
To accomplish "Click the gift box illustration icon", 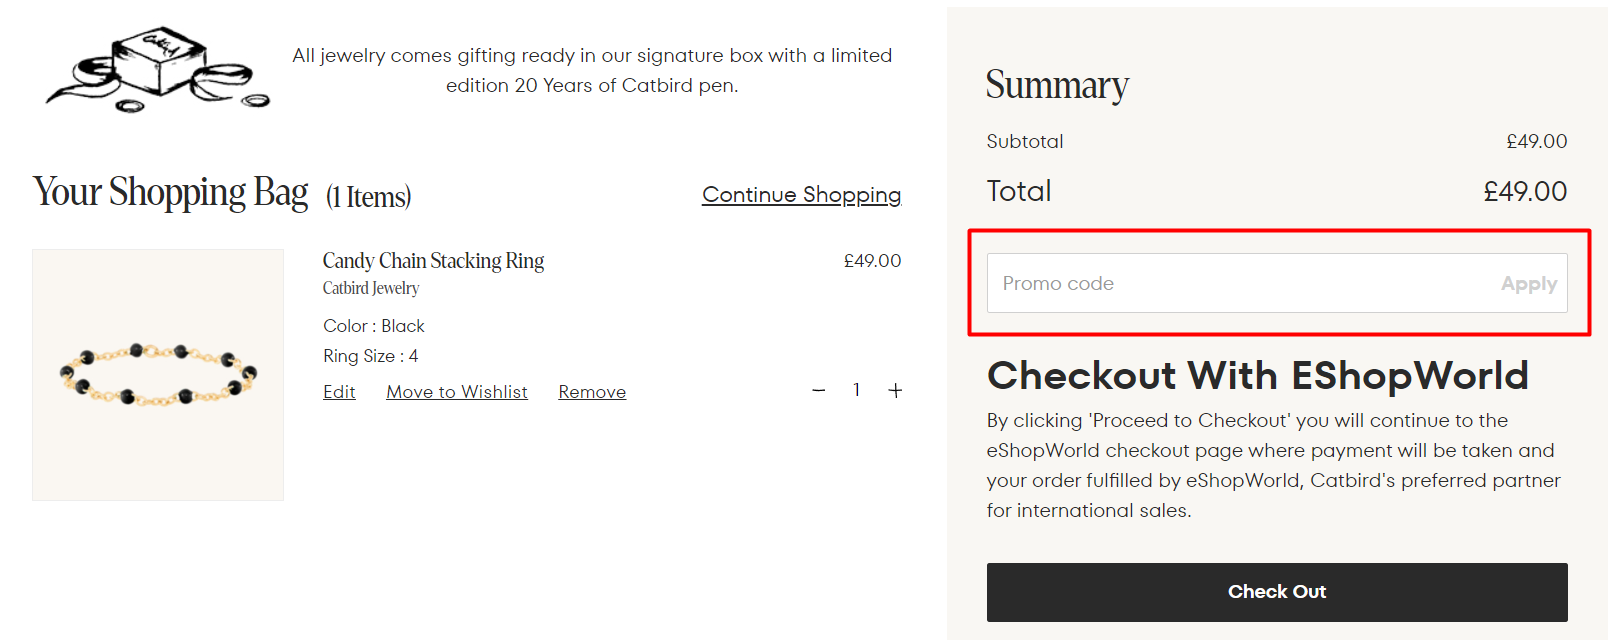I will 158,68.
